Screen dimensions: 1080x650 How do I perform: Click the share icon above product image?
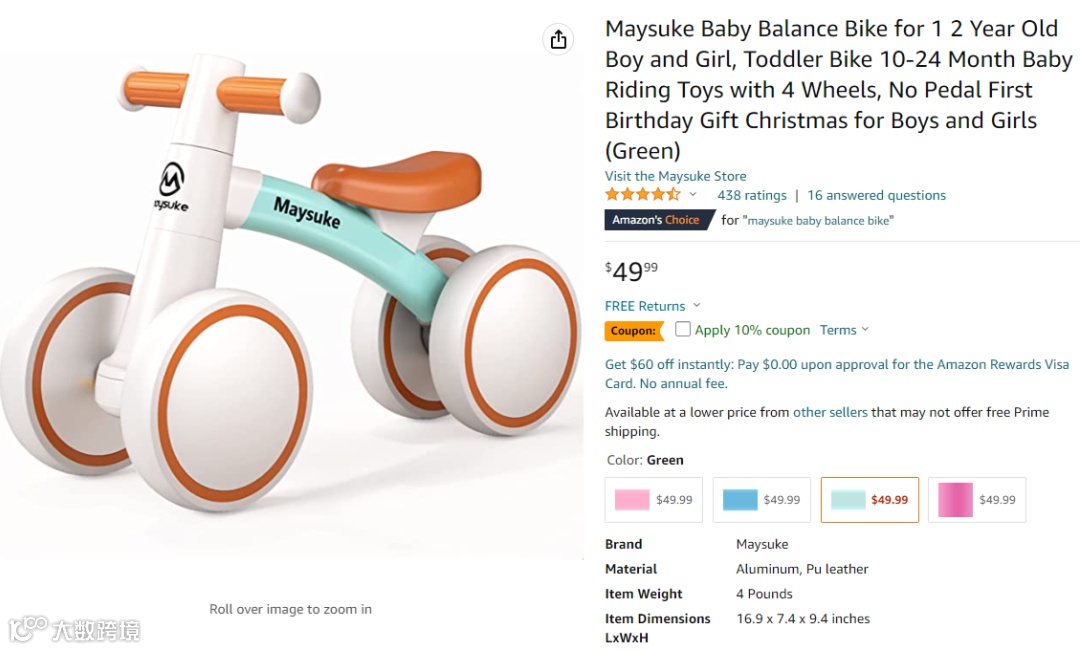[x=558, y=39]
